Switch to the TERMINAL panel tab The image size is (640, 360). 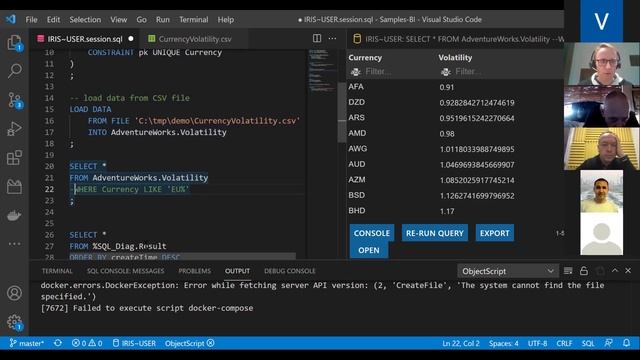click(57, 271)
